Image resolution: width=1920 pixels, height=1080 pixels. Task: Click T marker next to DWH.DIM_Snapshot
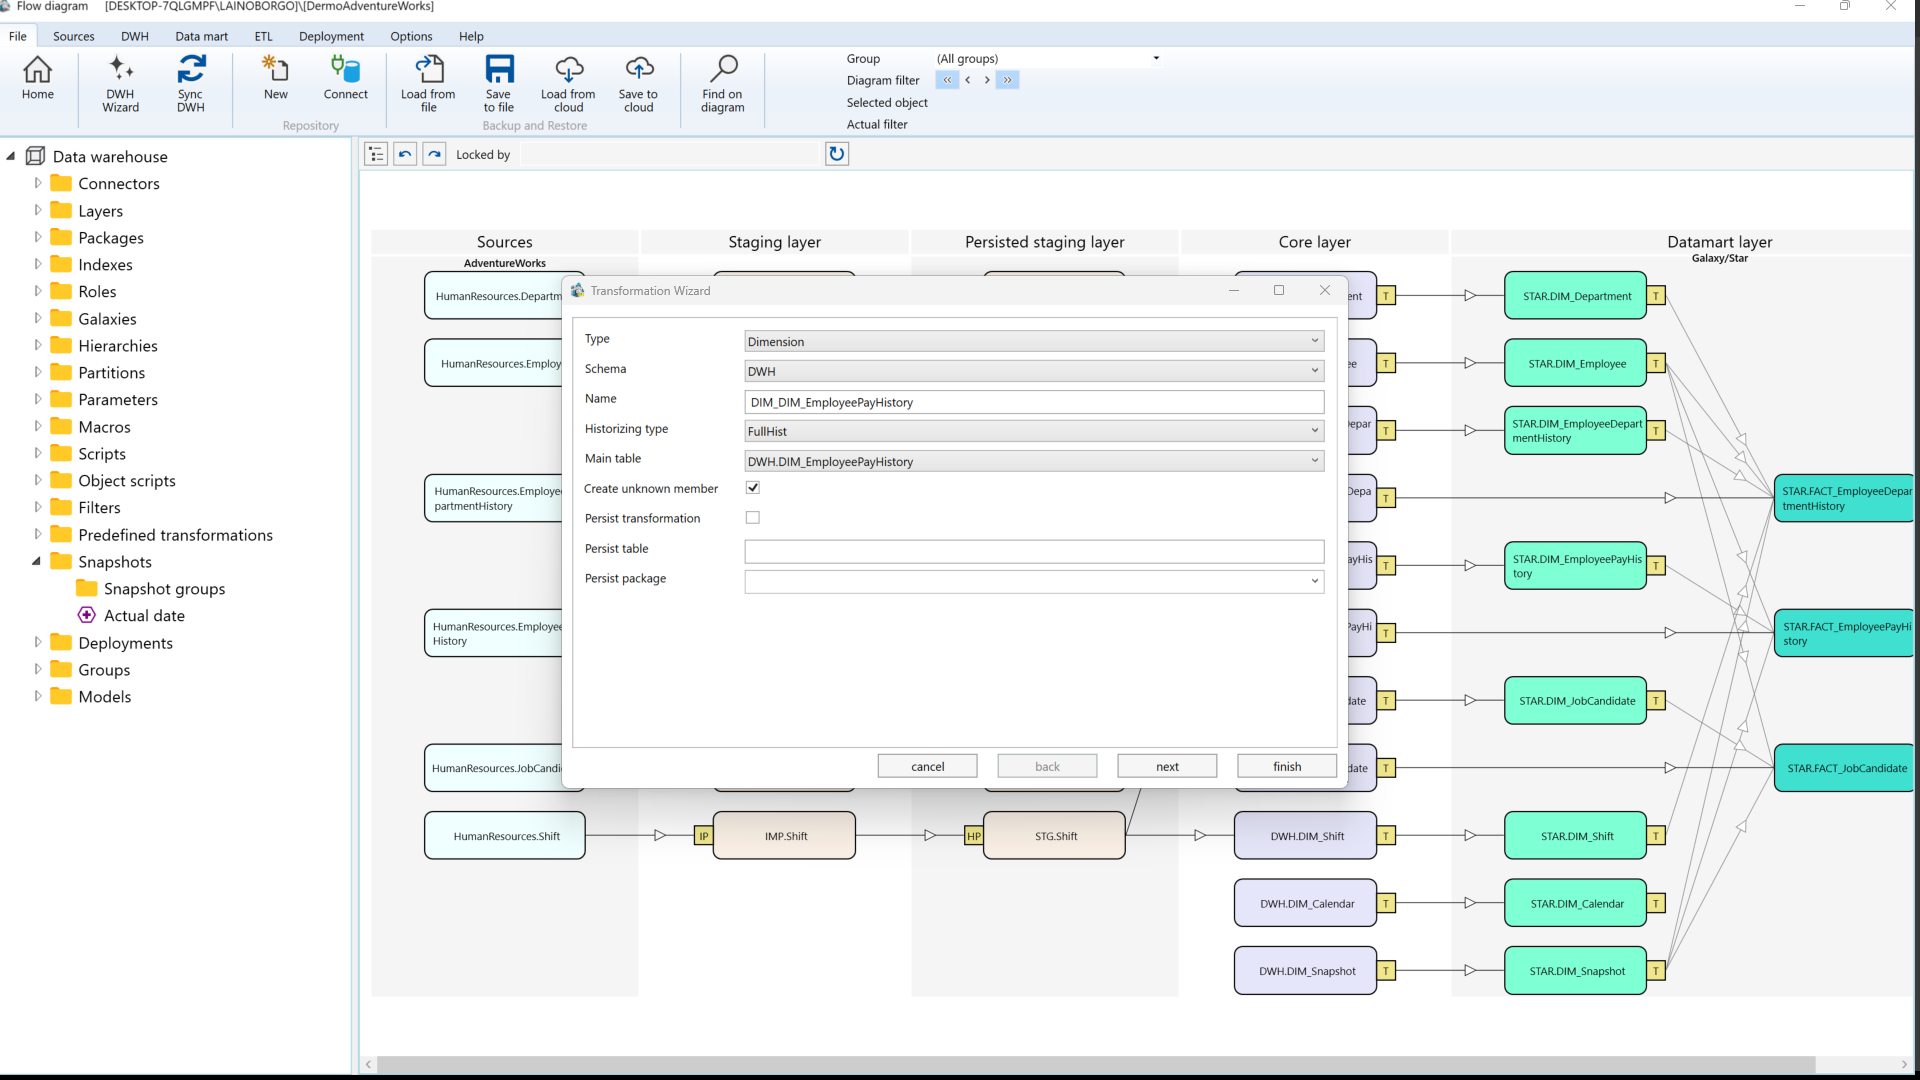(x=1386, y=971)
